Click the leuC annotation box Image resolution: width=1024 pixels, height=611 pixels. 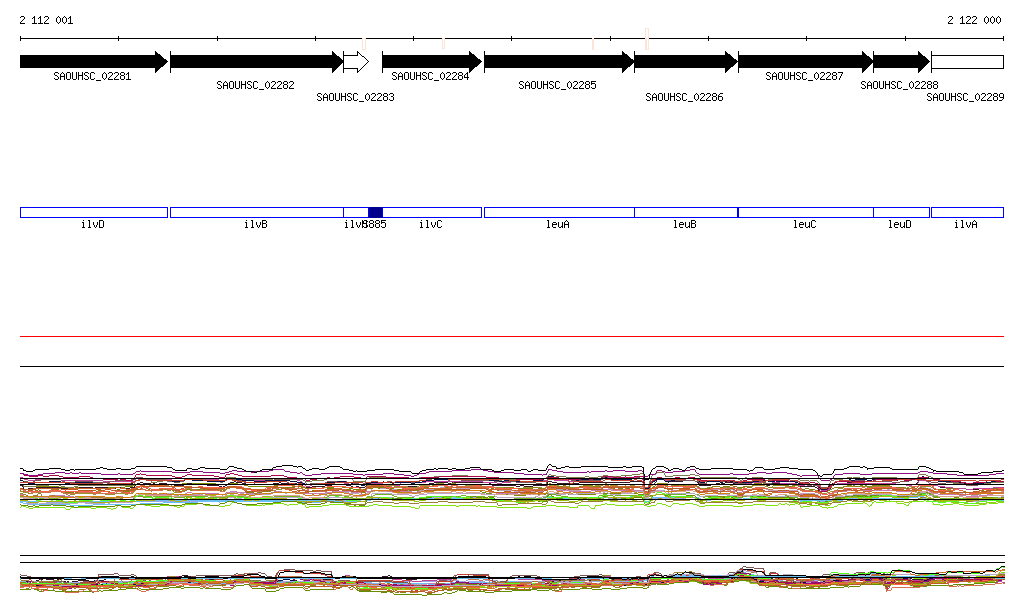pyautogui.click(x=805, y=212)
